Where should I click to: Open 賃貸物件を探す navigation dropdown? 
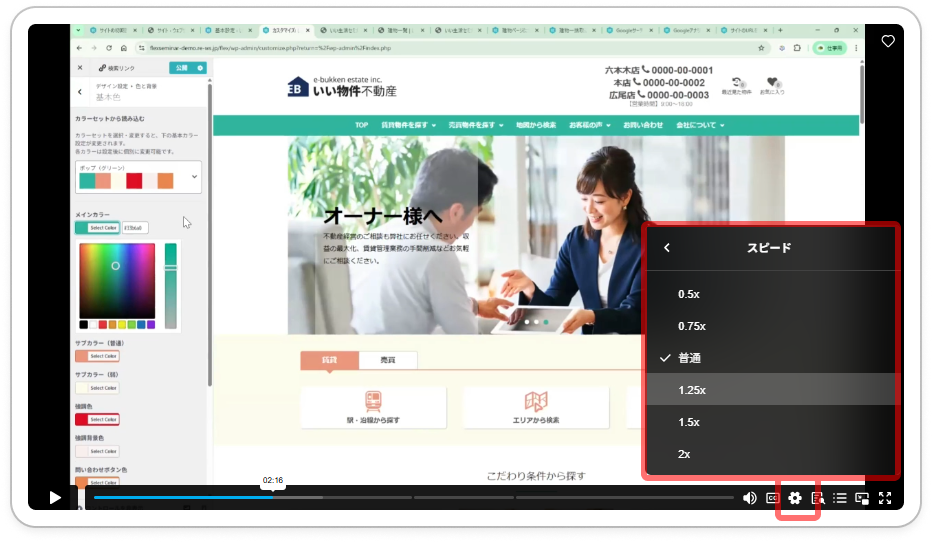[x=409, y=125]
